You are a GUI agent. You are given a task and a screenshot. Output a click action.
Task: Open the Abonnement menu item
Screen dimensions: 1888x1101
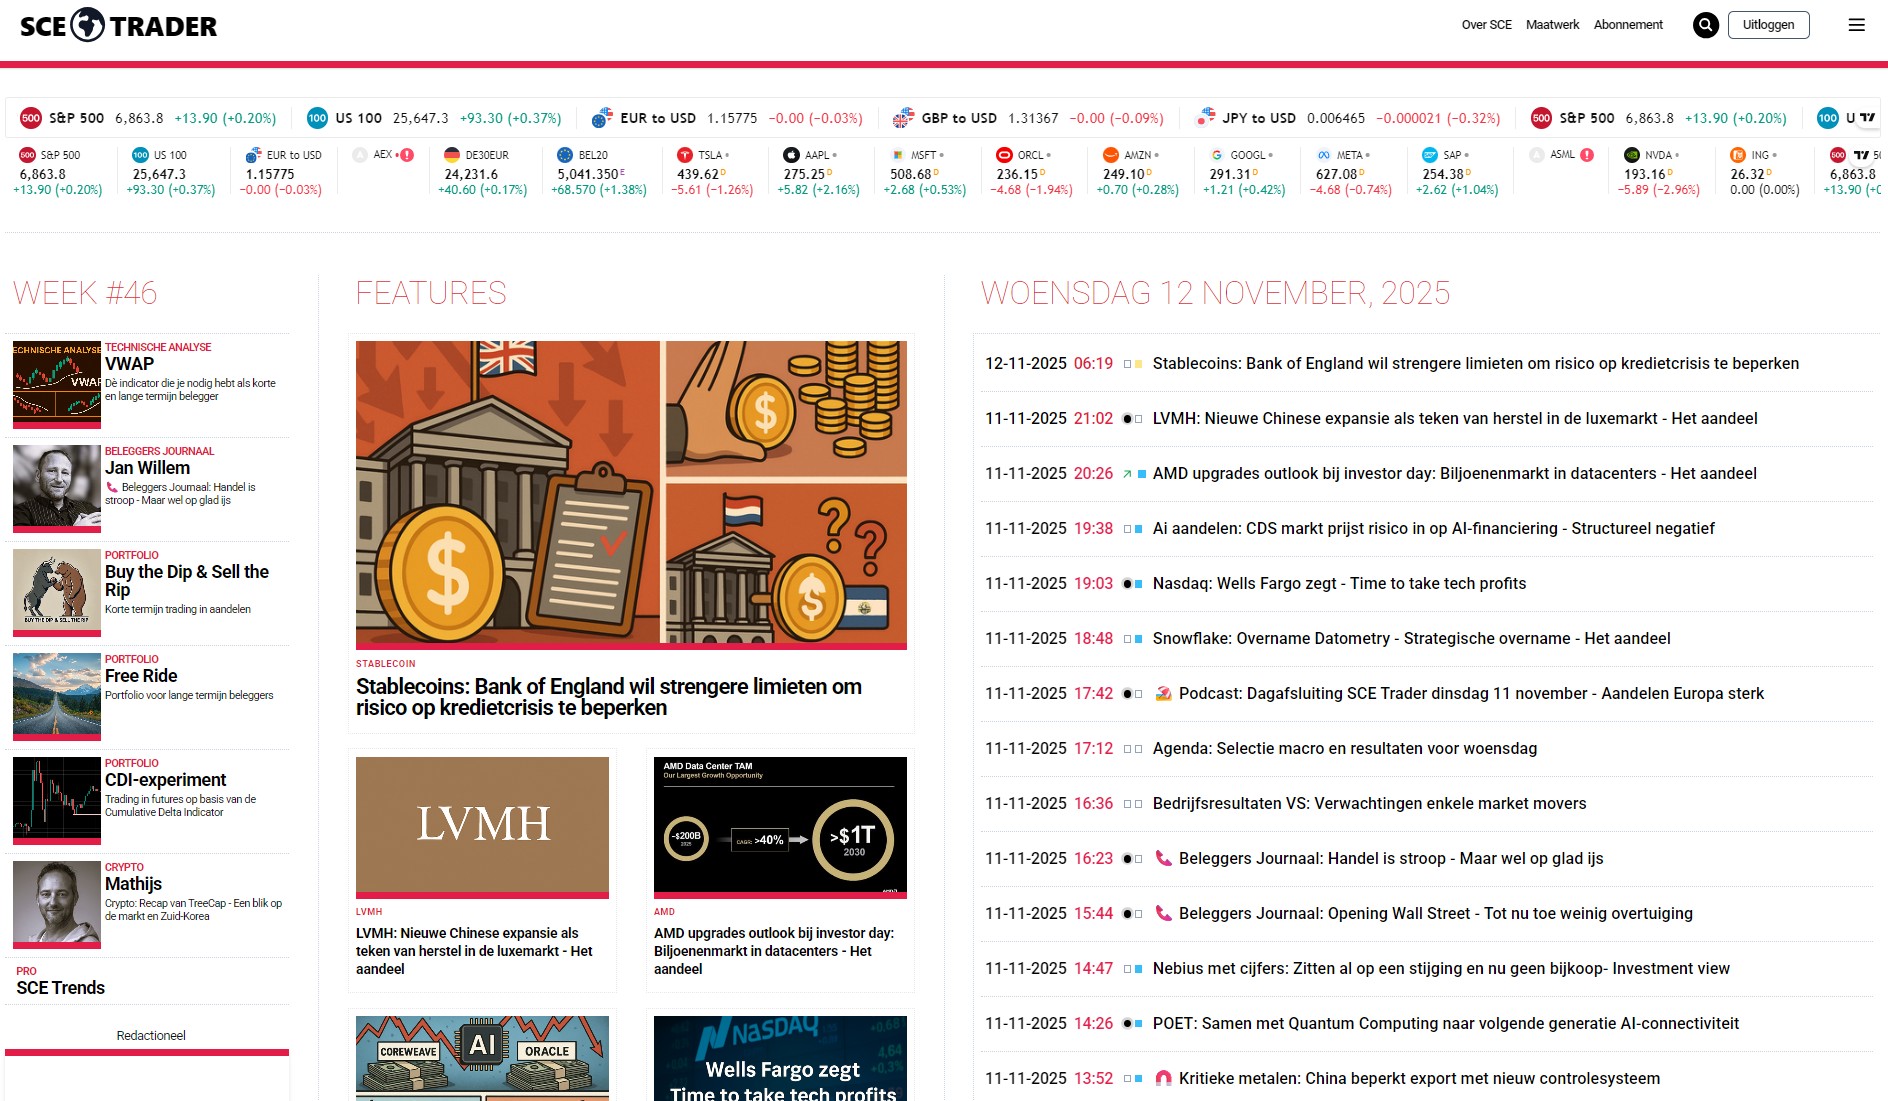[1628, 25]
